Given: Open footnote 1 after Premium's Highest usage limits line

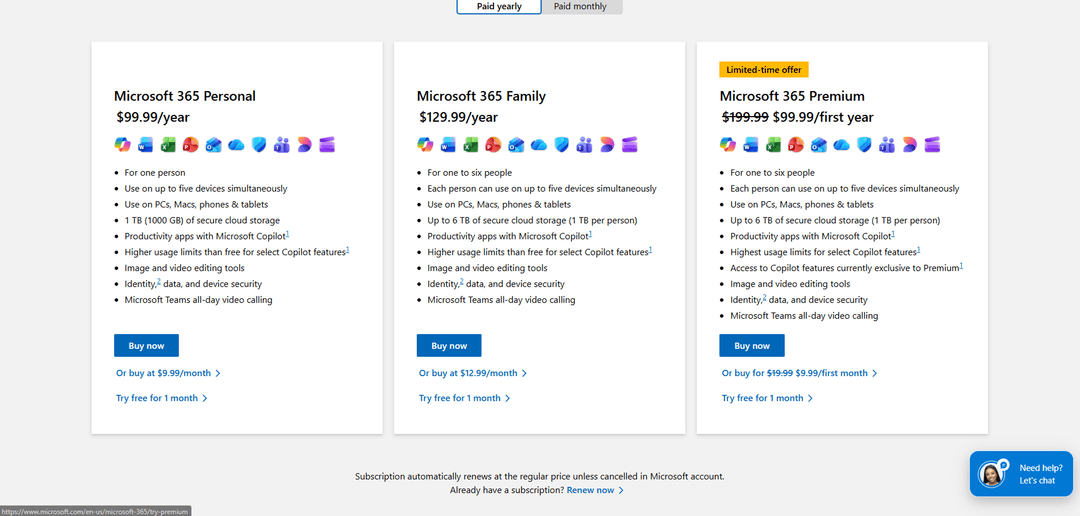Looking at the screenshot, I should [x=919, y=250].
